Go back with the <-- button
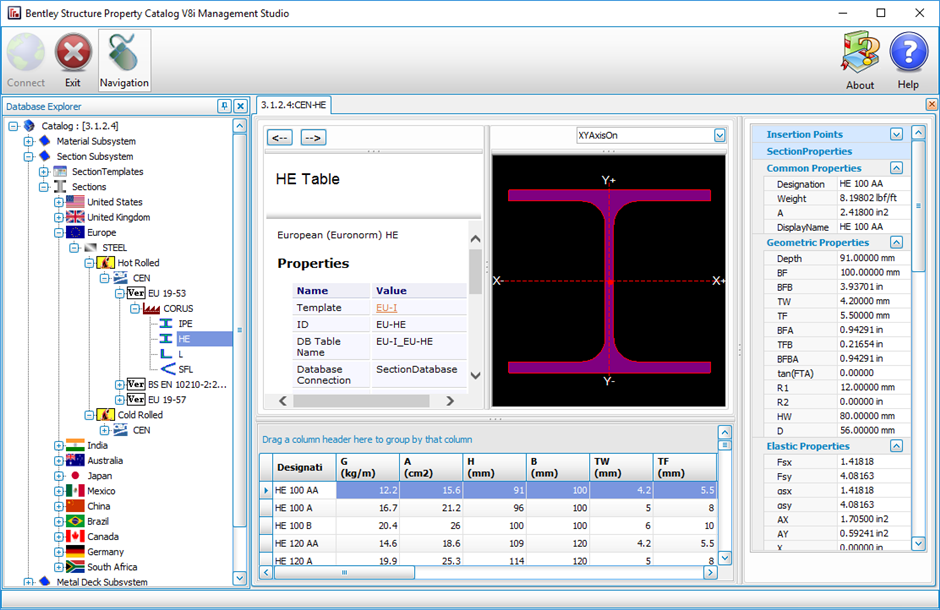Image resolution: width=940 pixels, height=610 pixels. tap(280, 137)
